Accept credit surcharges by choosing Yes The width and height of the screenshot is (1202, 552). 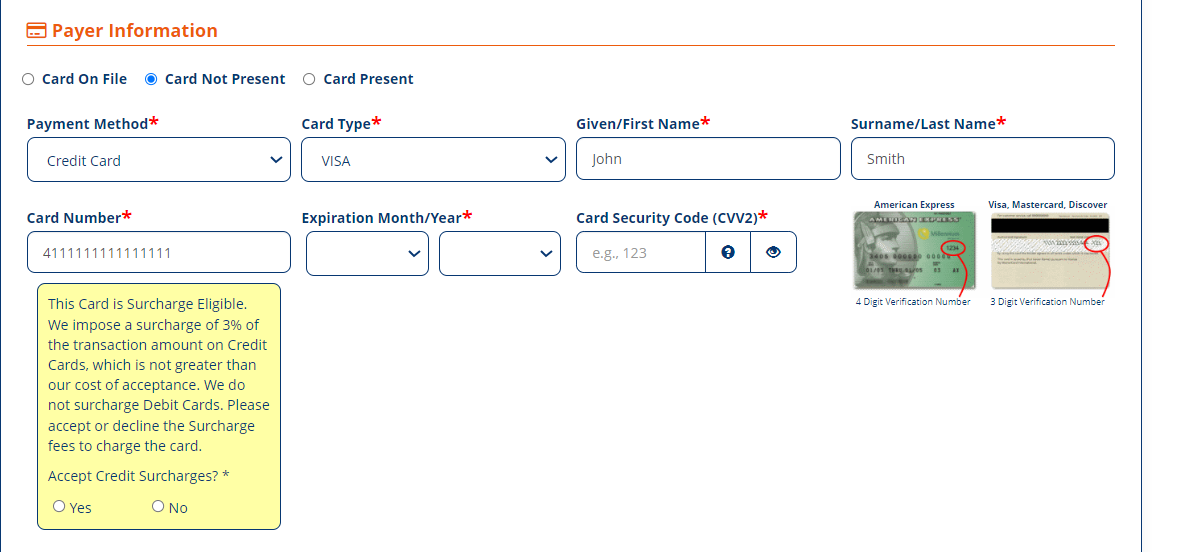(59, 507)
